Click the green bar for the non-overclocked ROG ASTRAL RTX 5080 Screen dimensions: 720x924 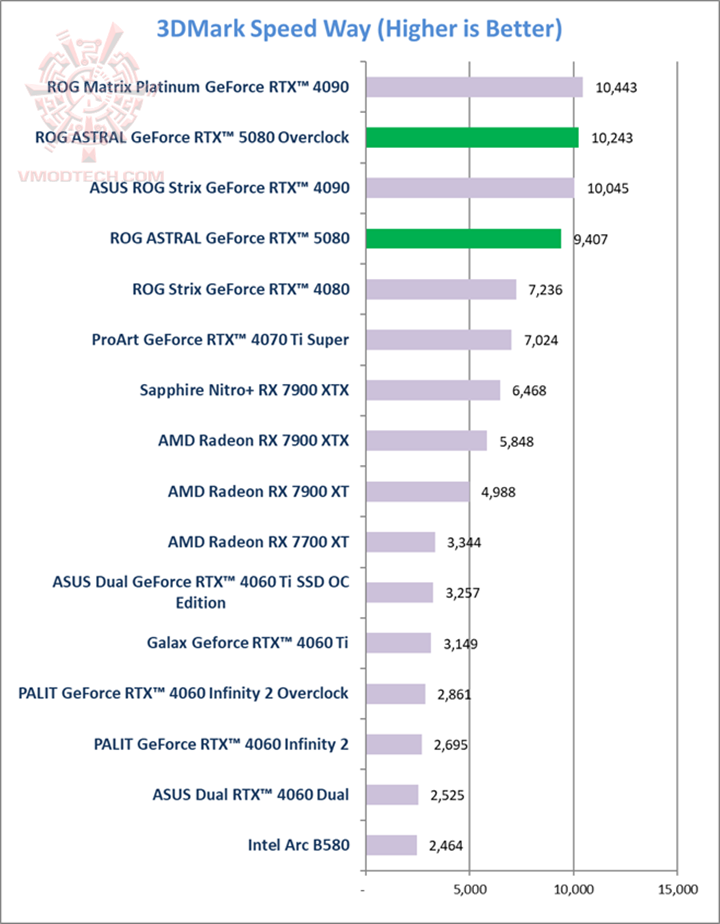pos(464,239)
